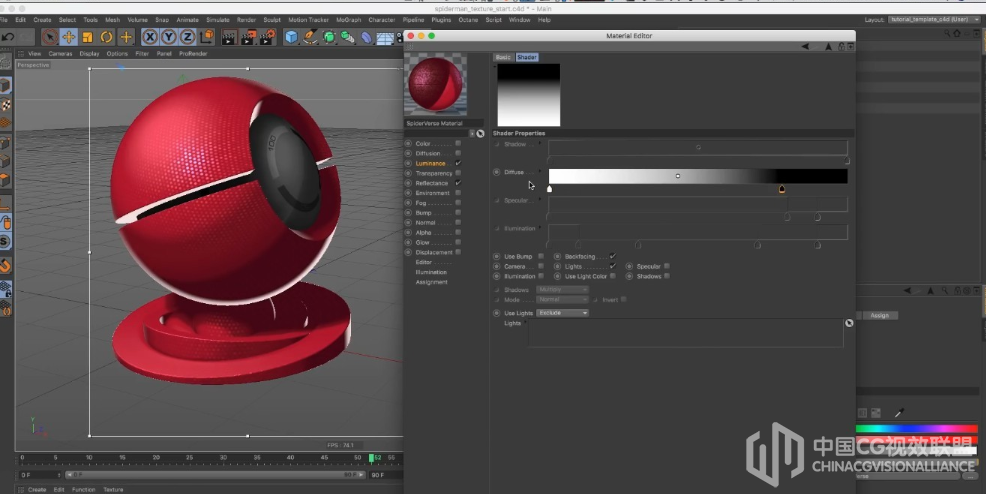Open the Layout selector dropdown

tap(934, 19)
